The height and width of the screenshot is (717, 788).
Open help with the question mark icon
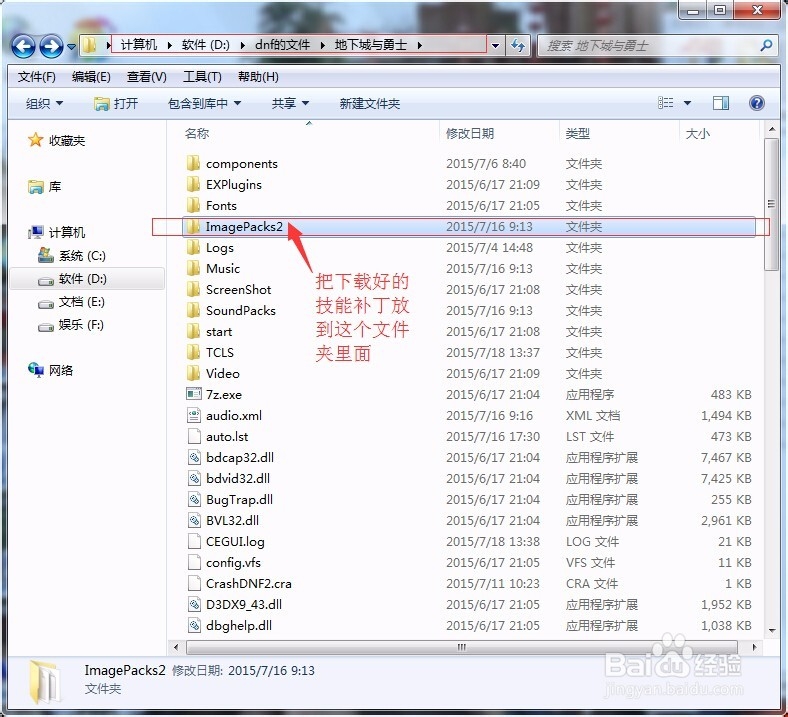click(757, 103)
